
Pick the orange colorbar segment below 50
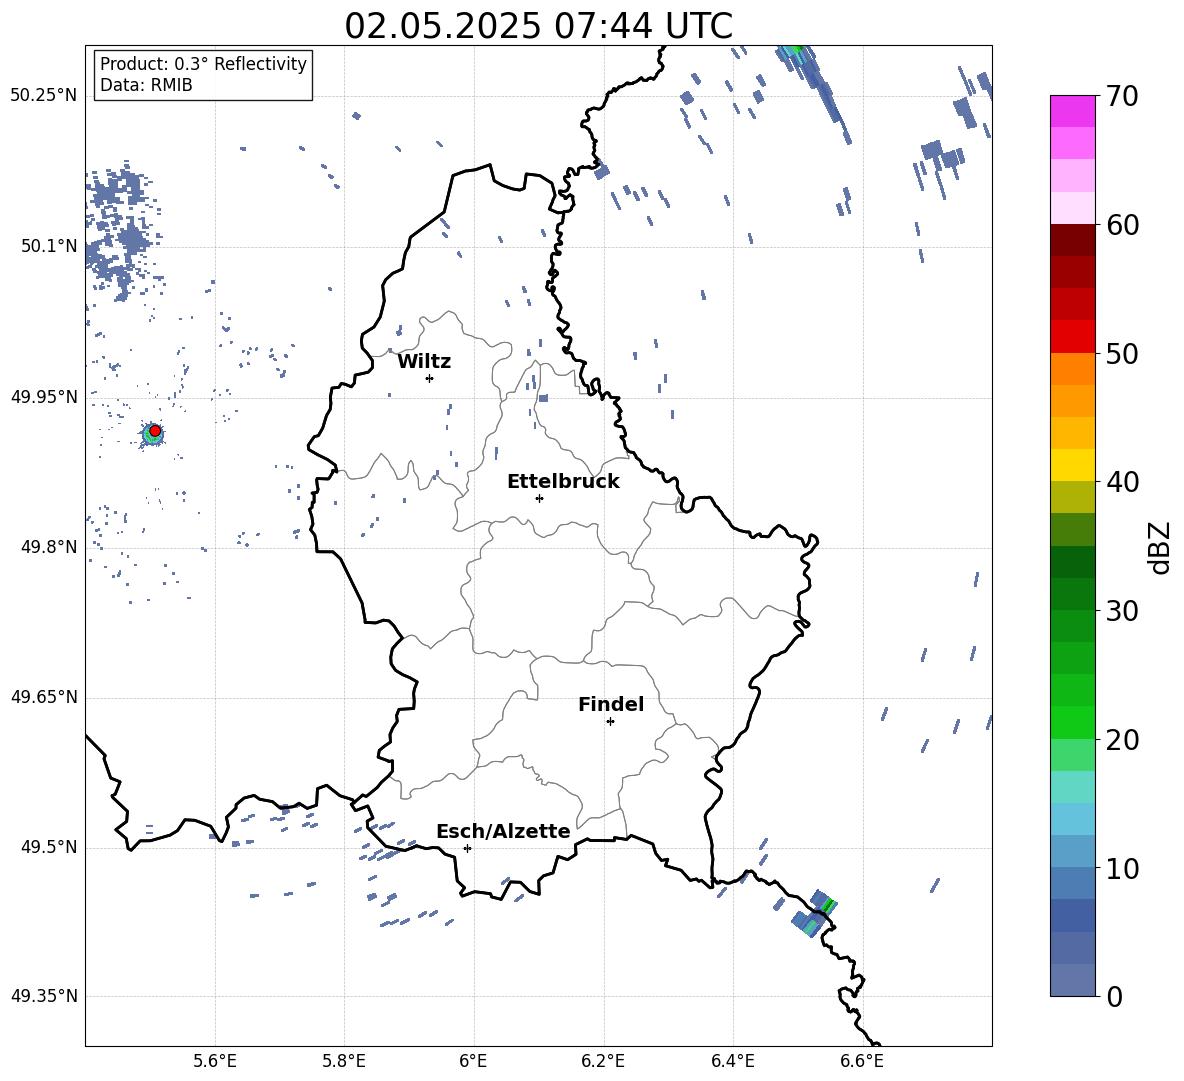pos(1073,369)
